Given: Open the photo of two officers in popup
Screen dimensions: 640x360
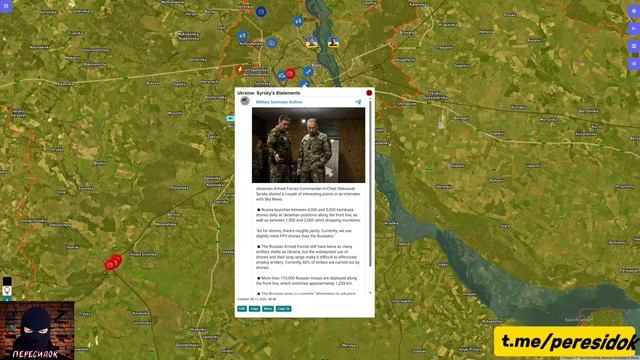Looking at the screenshot, I should pyautogui.click(x=309, y=145).
